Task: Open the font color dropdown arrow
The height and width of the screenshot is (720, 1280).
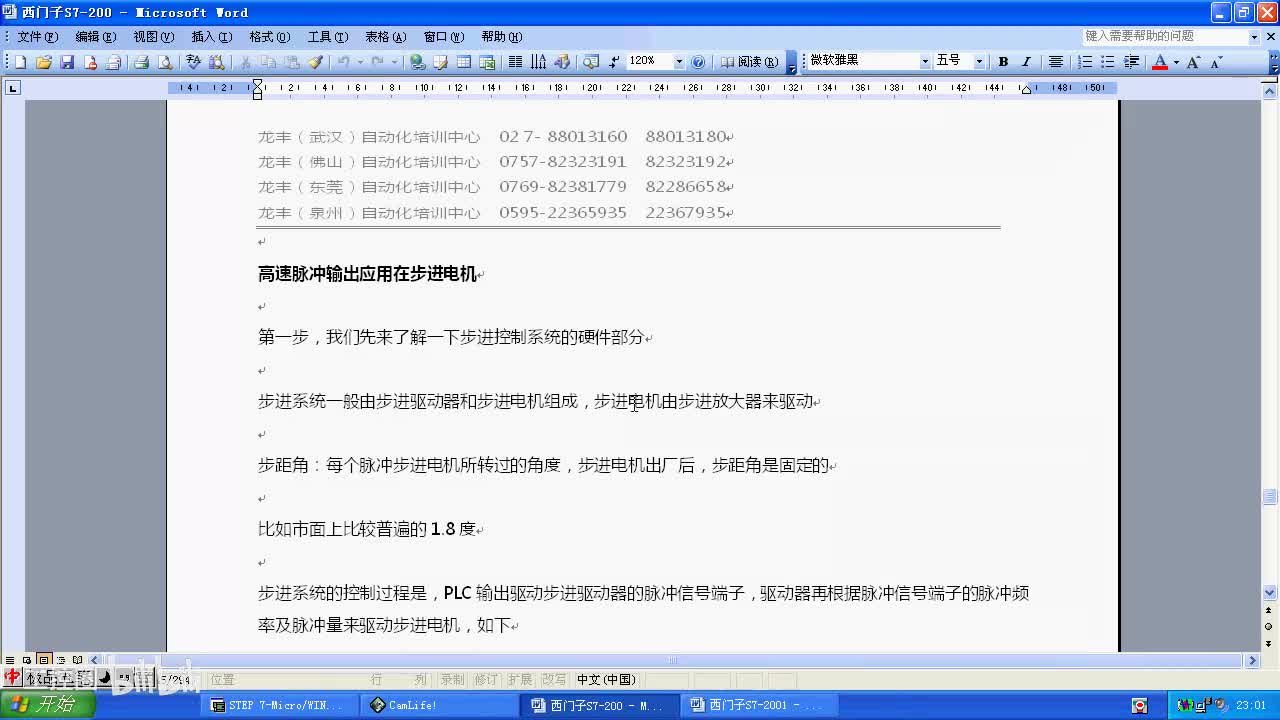Action: coord(1176,62)
